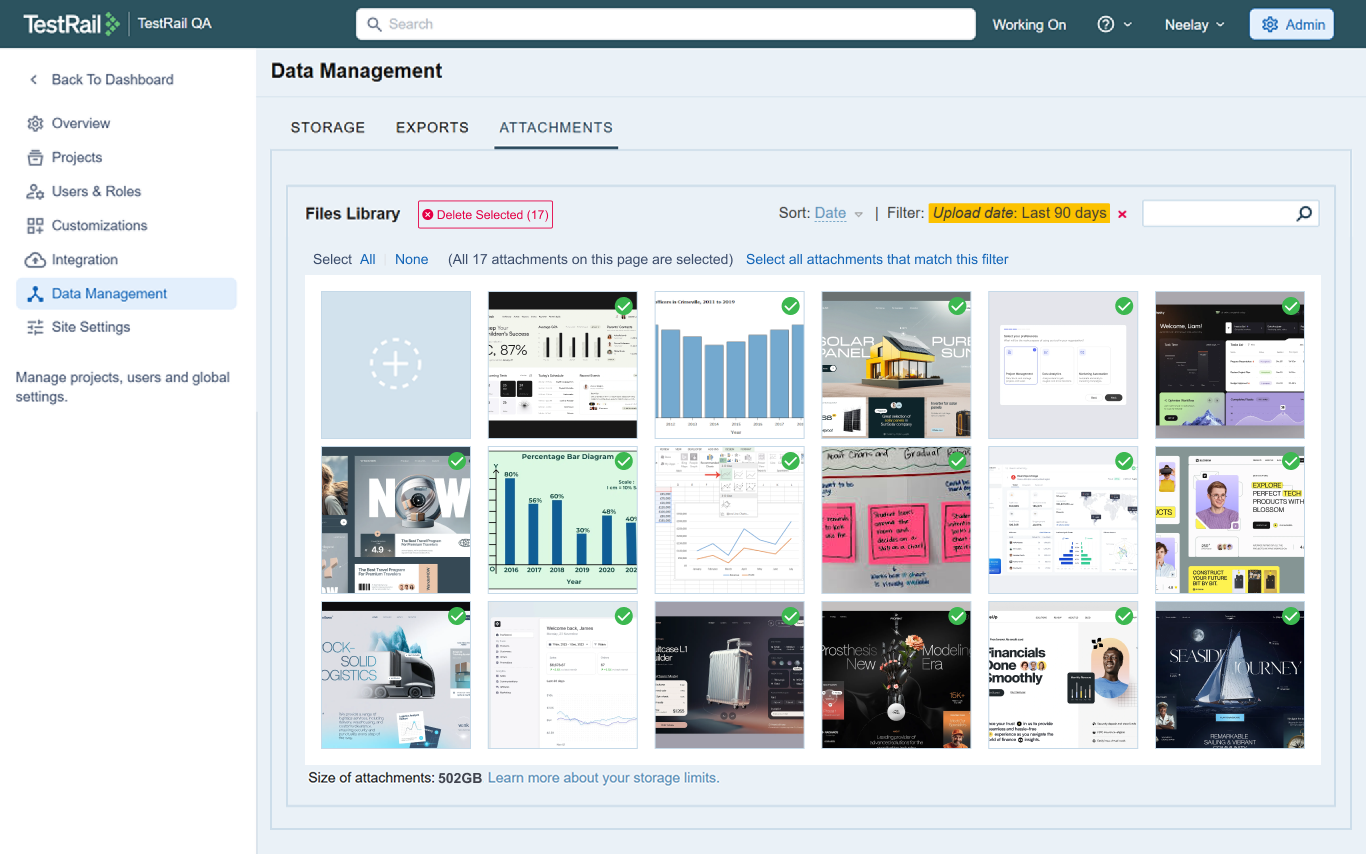Click the Overview sidebar icon
The width and height of the screenshot is (1366, 854).
click(x=37, y=123)
